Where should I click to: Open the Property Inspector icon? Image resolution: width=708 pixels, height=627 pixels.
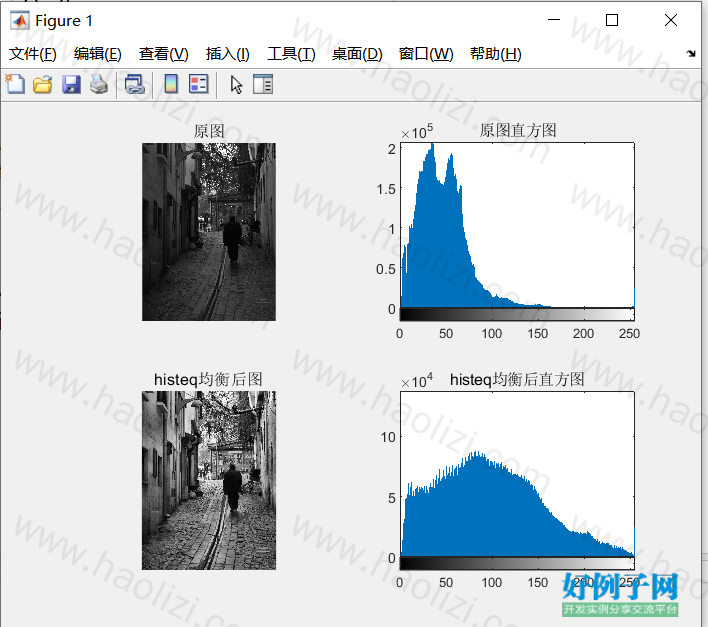pos(263,84)
